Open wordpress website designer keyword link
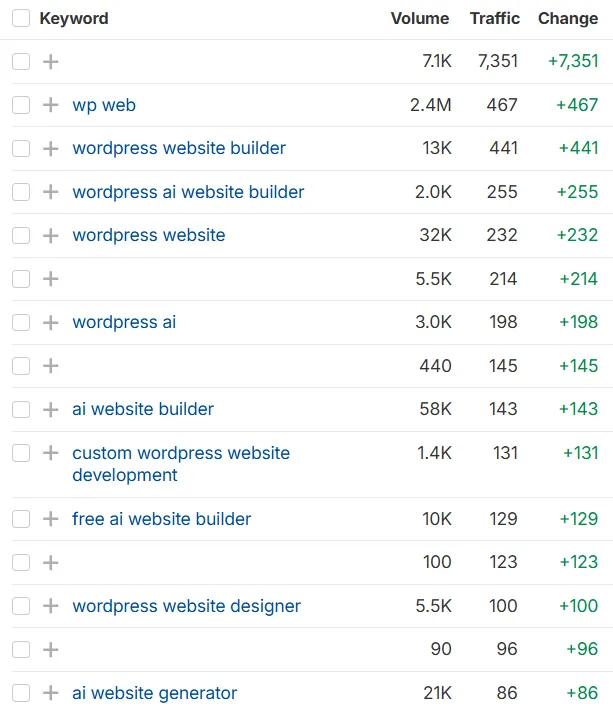Image resolution: width=613 pixels, height=711 pixels. tap(186, 606)
